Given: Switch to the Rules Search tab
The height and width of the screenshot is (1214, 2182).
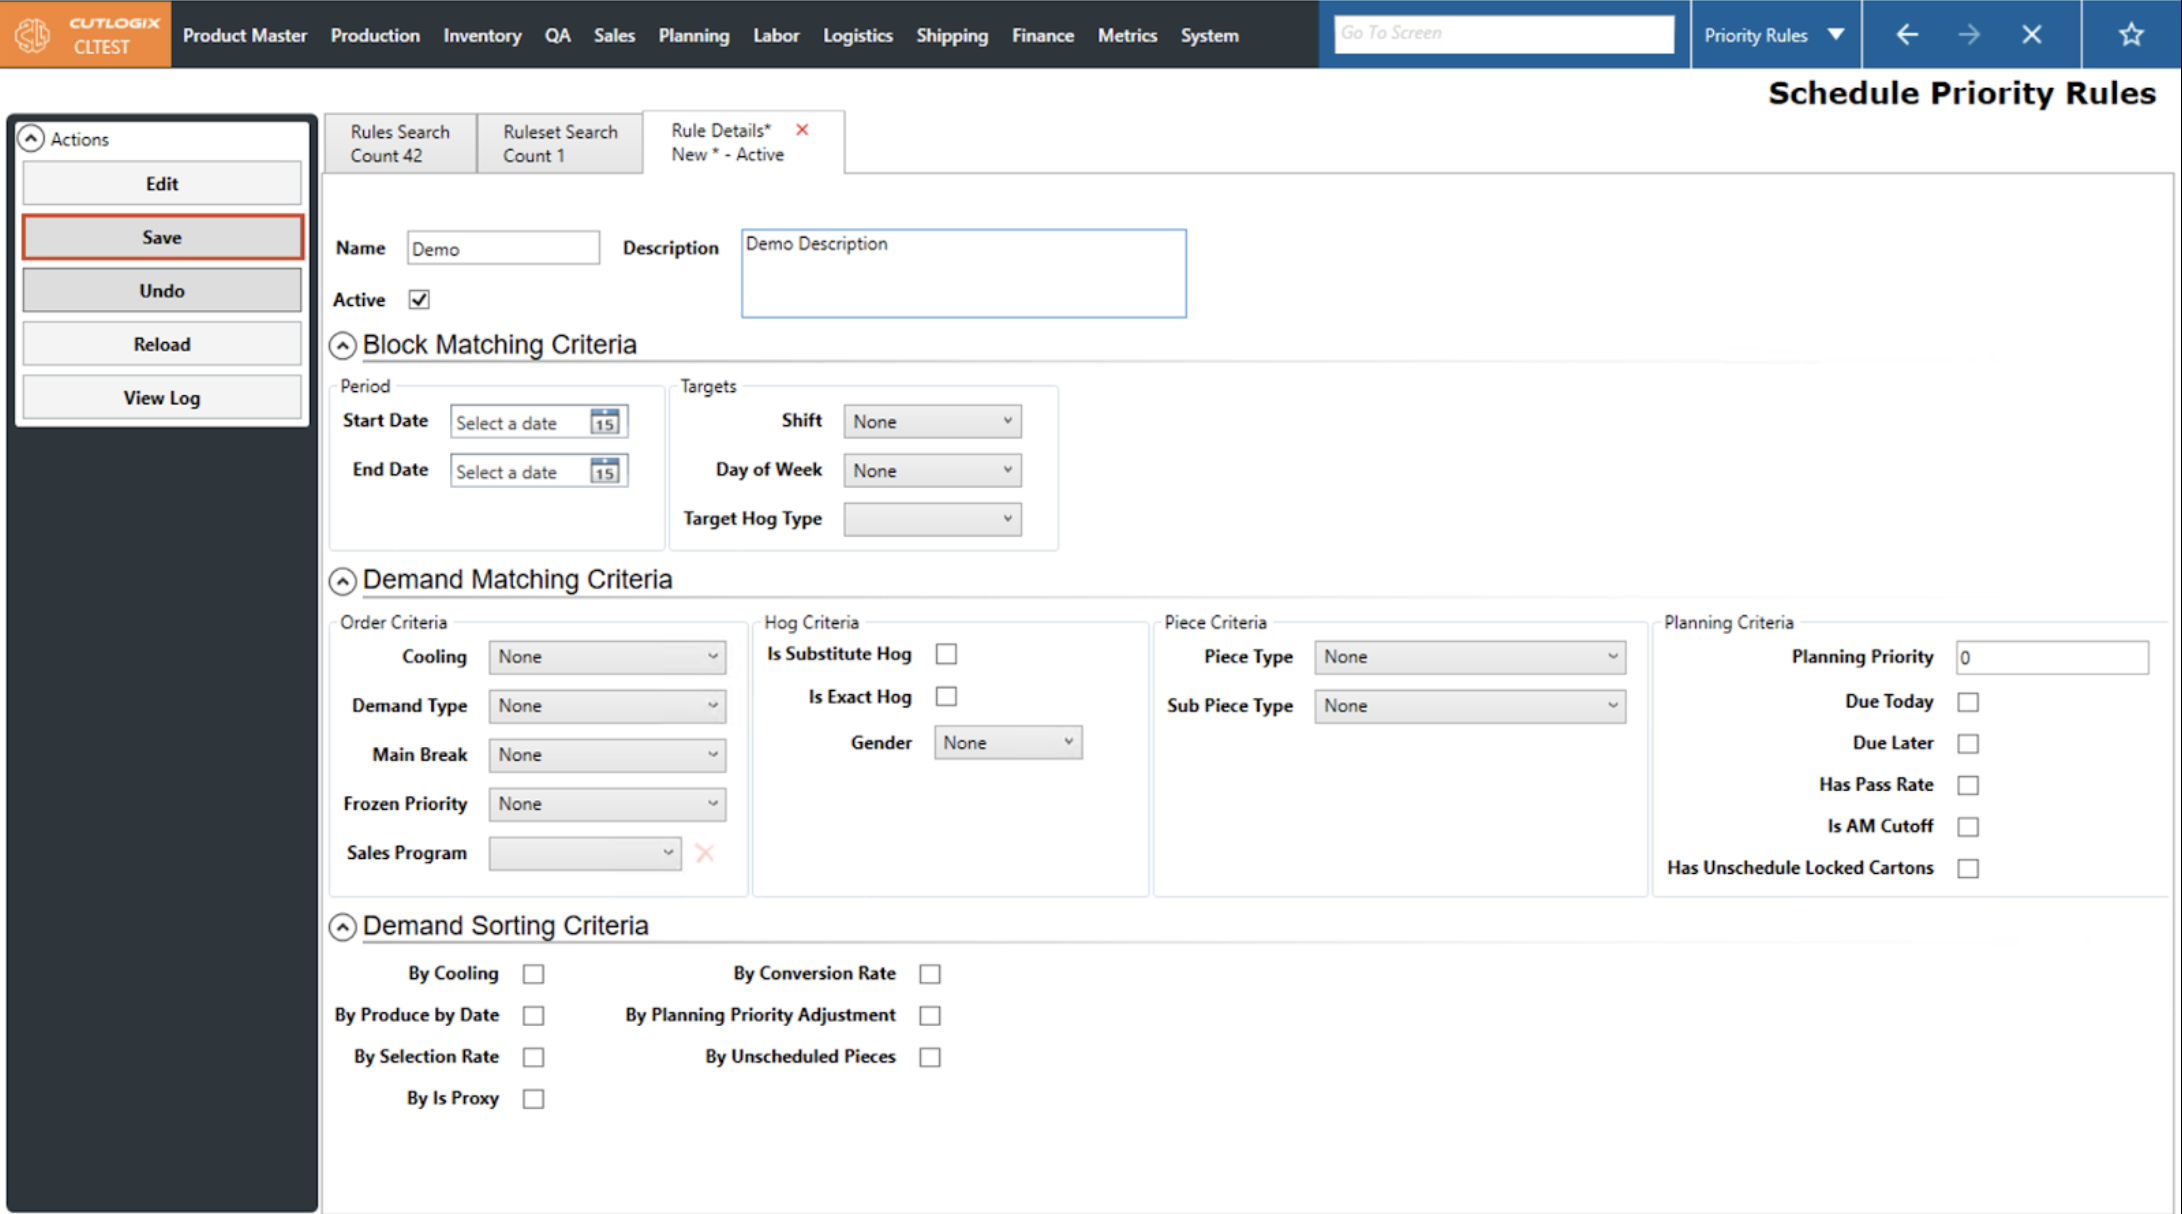Looking at the screenshot, I should tap(400, 143).
